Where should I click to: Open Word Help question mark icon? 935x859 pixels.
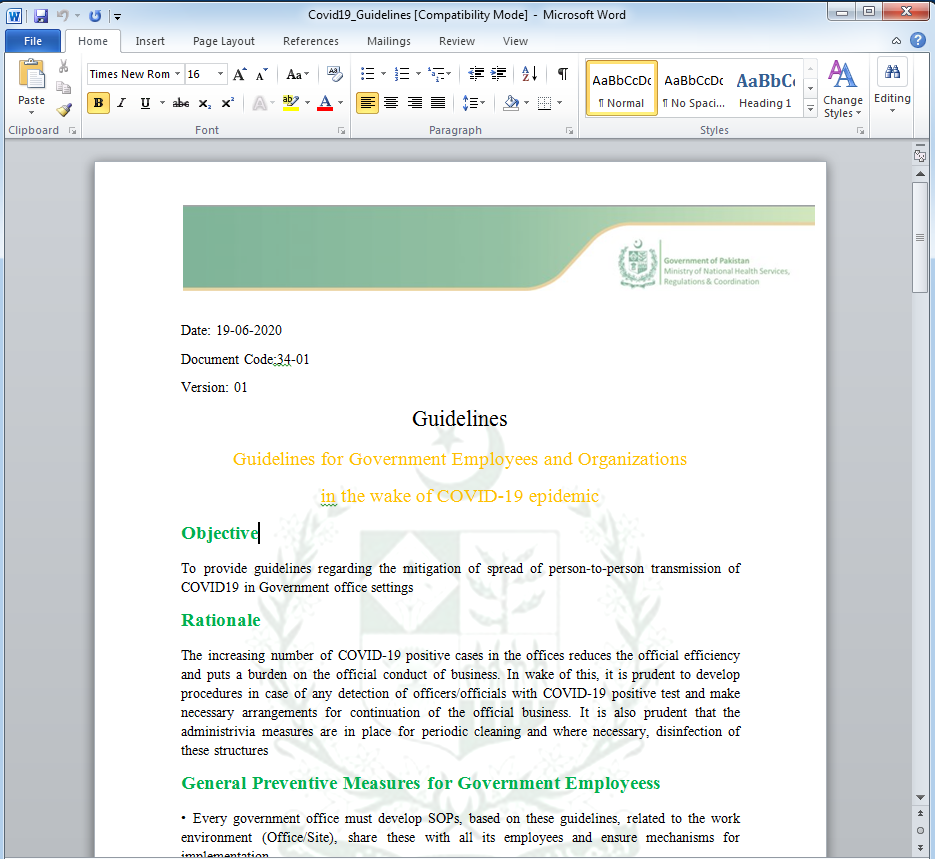click(x=918, y=41)
